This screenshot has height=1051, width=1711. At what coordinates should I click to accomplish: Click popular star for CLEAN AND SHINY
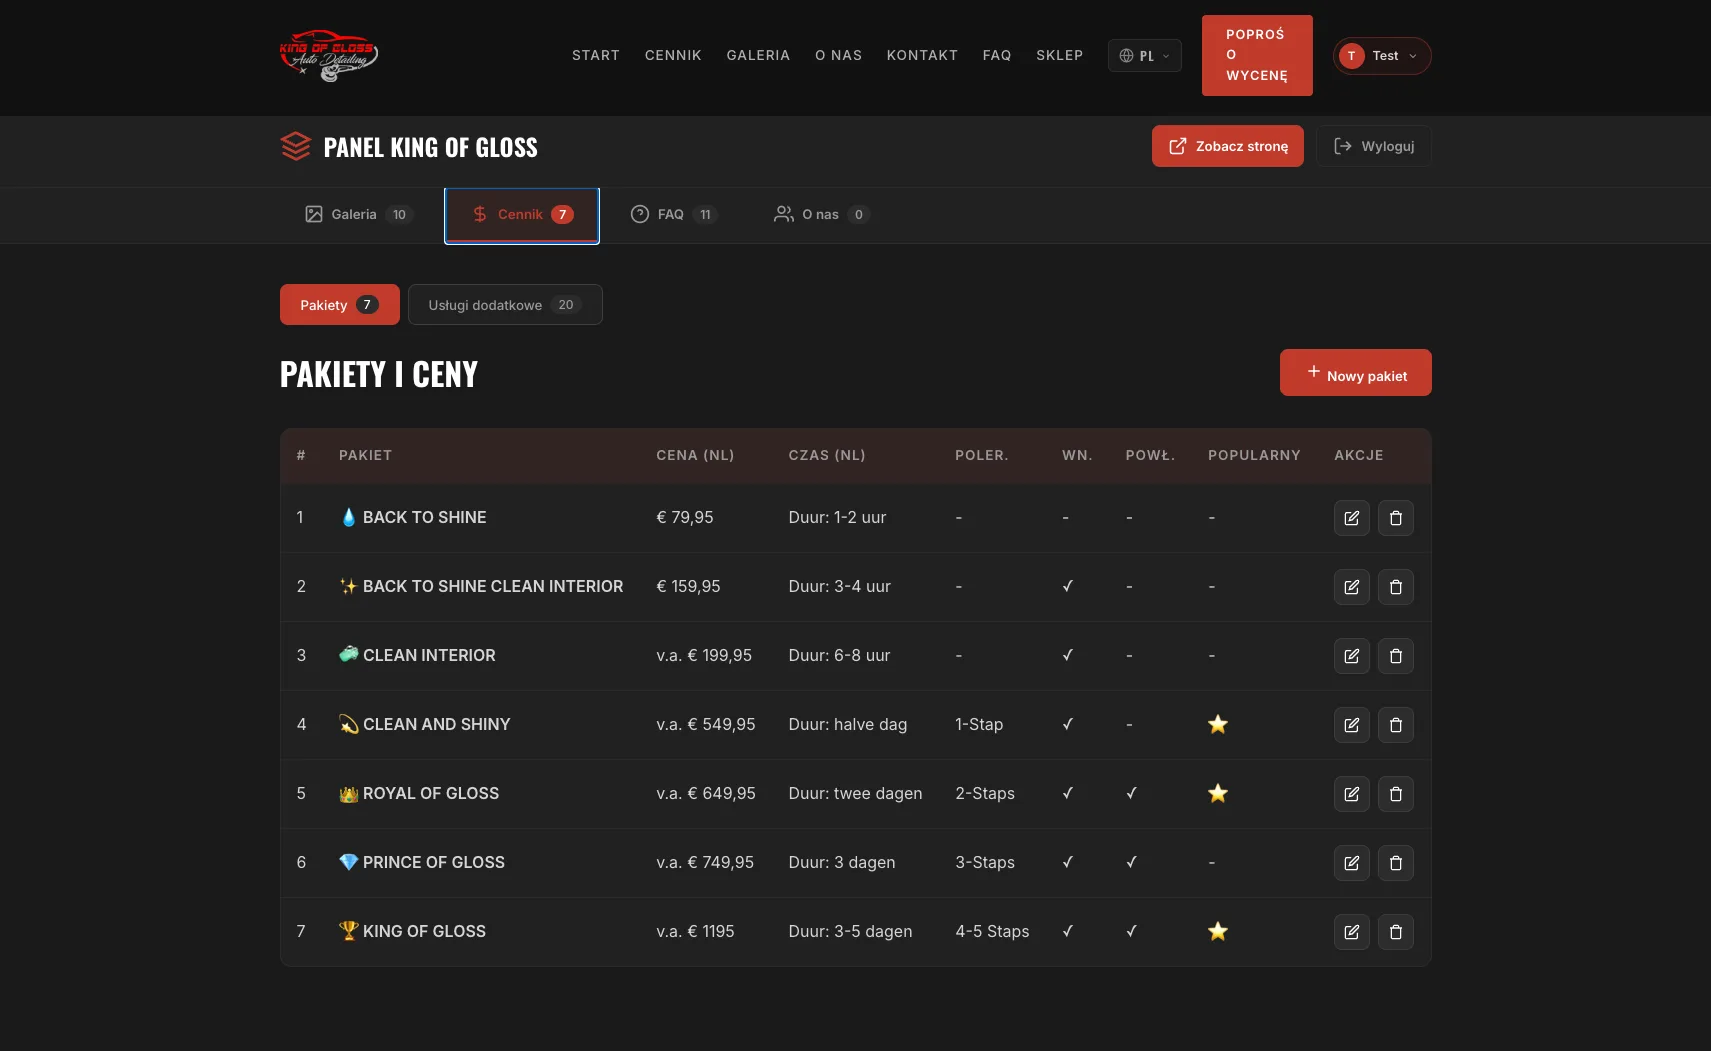point(1217,725)
